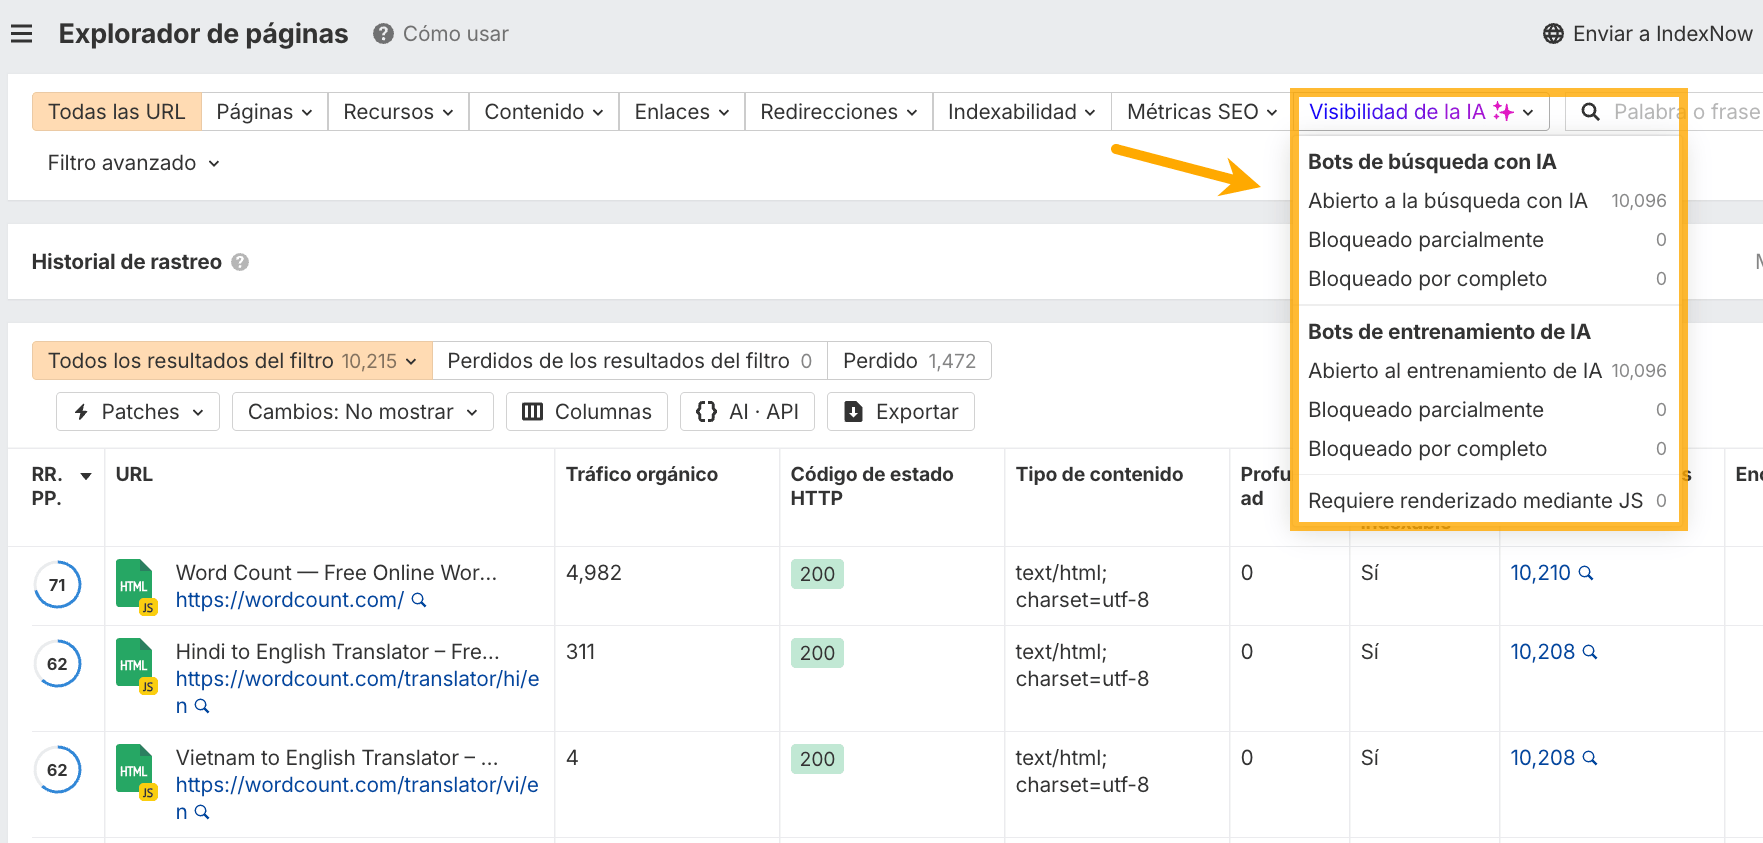
Task: Open the Páginas dropdown filter
Action: [x=265, y=112]
